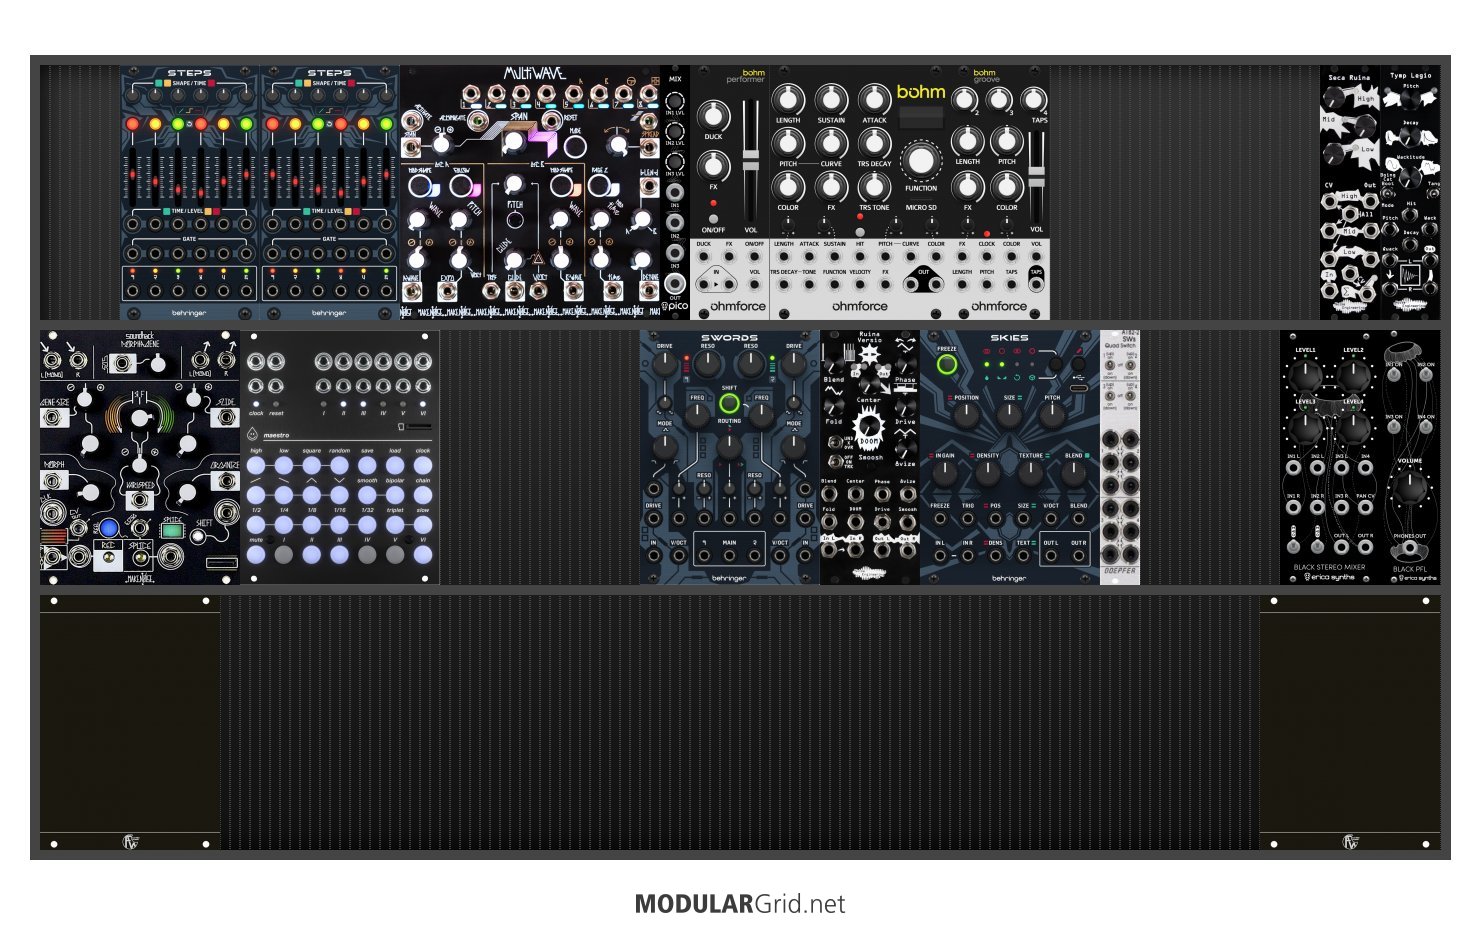Toggle Maestro's 'mute' button

pos(257,554)
